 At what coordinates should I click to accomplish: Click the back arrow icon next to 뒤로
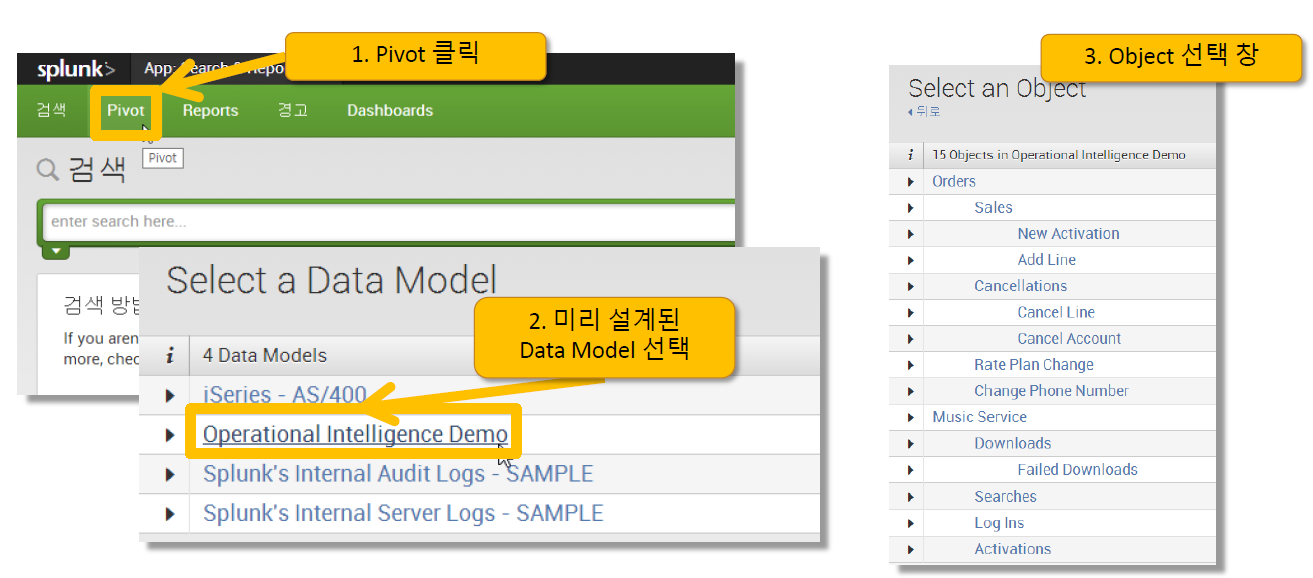point(911,109)
